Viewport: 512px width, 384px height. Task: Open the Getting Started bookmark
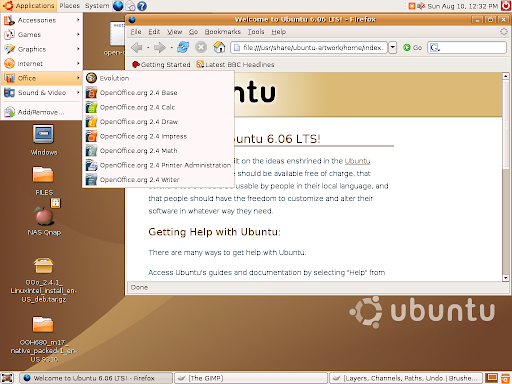[x=161, y=64]
